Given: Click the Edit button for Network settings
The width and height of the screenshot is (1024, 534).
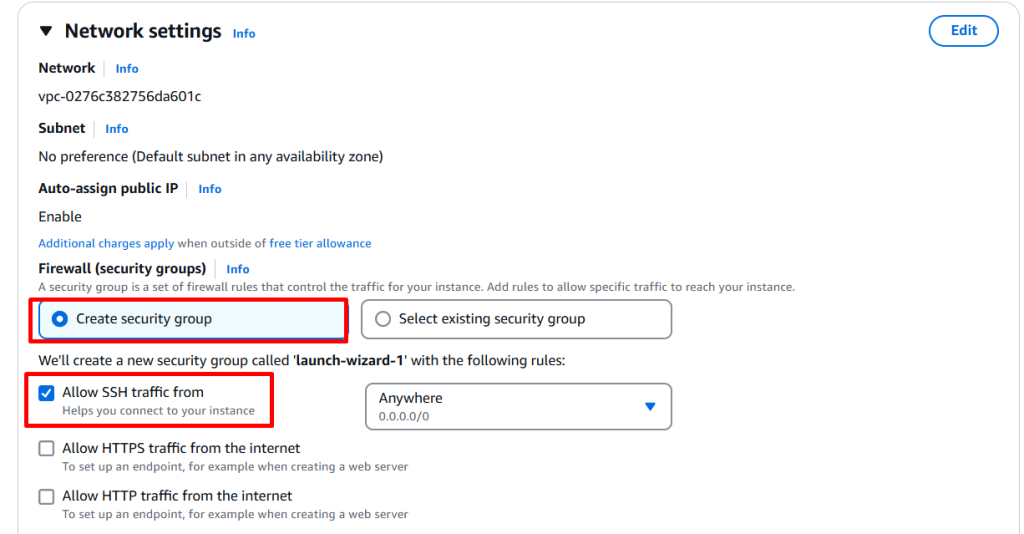Looking at the screenshot, I should click(963, 31).
